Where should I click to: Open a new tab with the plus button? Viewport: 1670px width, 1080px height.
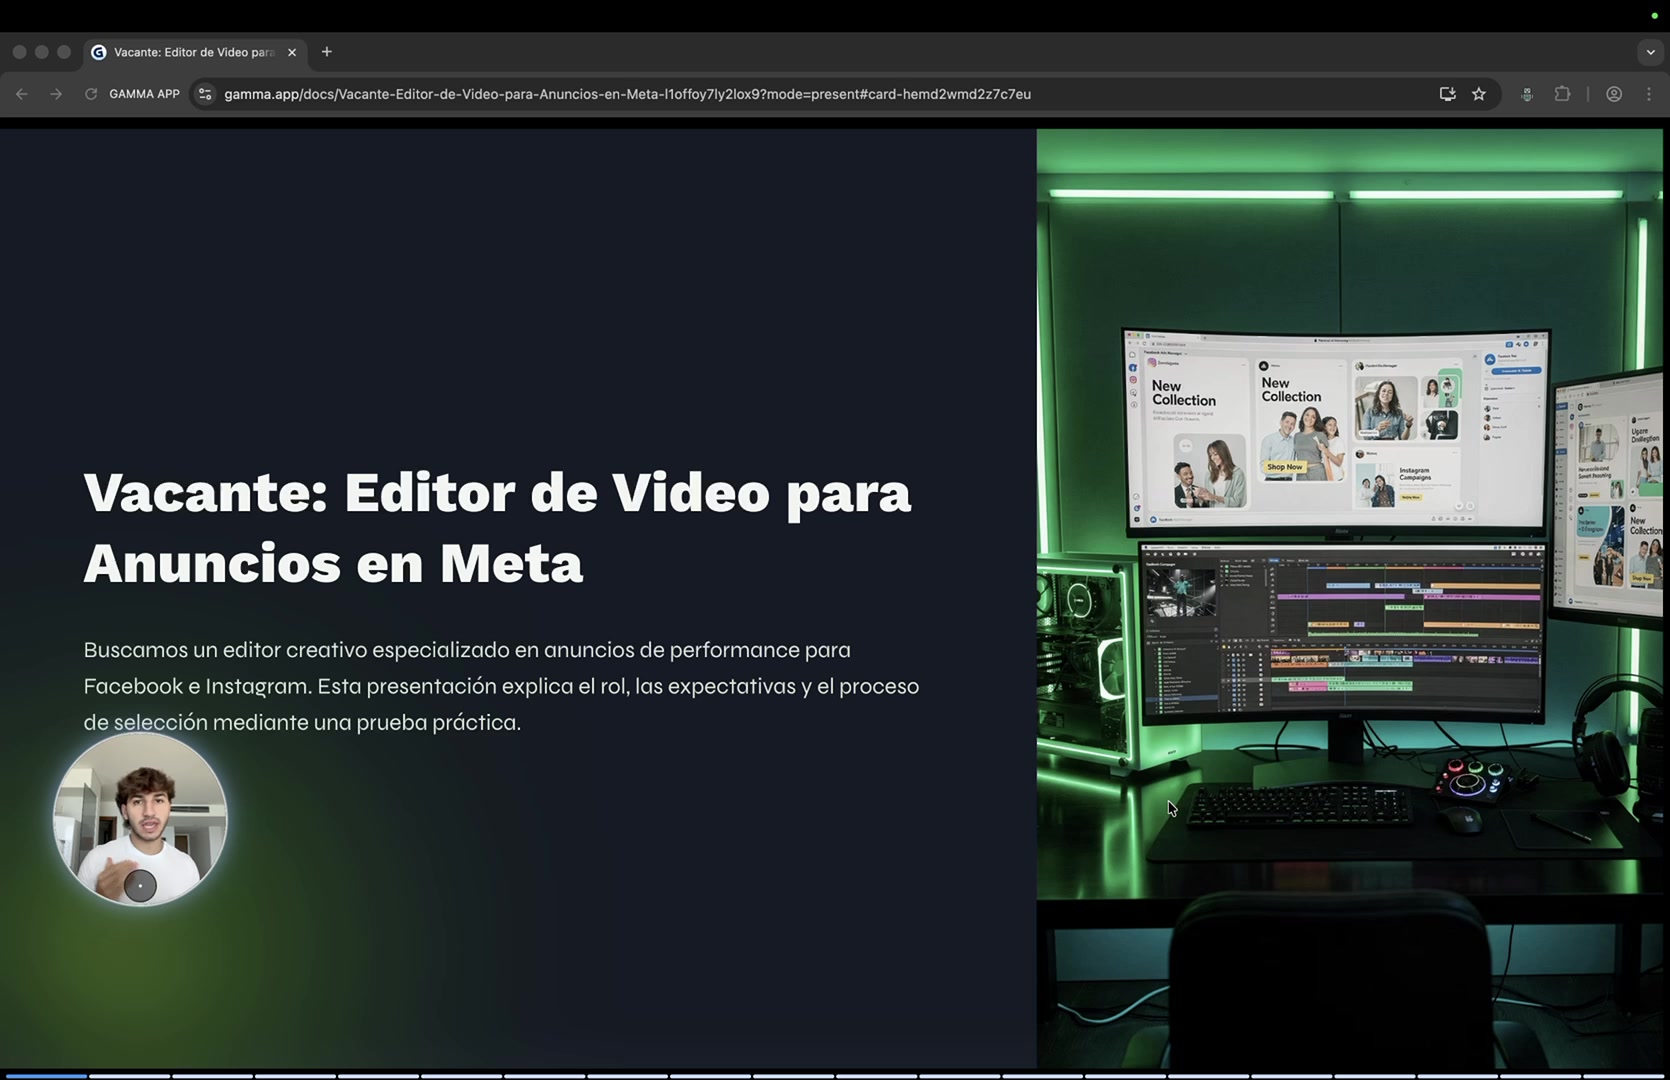327,52
